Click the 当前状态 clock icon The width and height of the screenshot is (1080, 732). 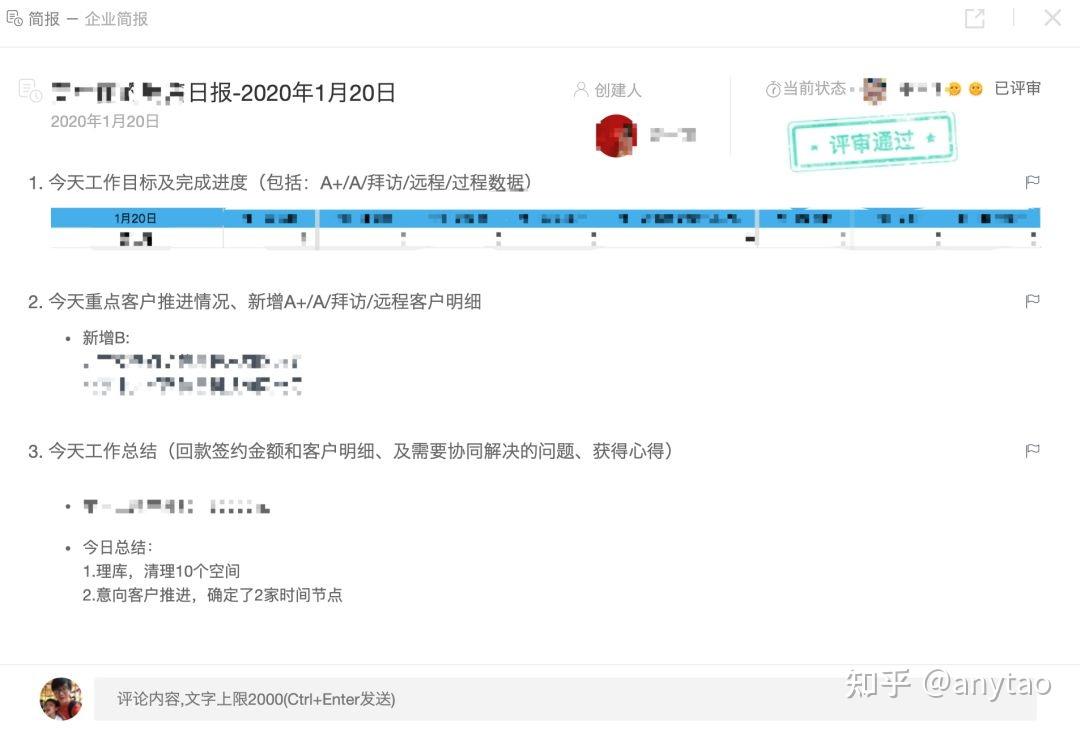click(773, 90)
